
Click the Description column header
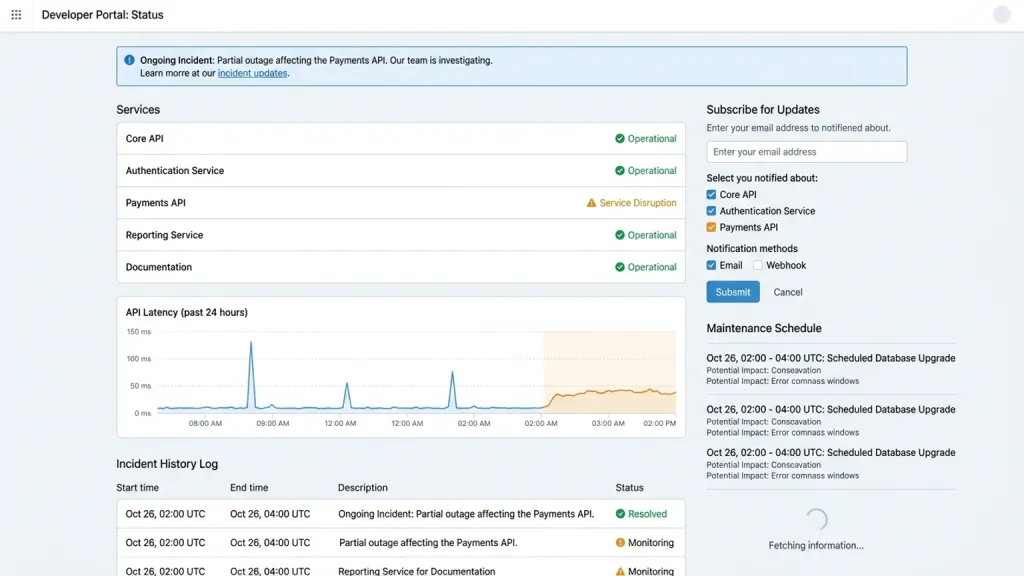[x=362, y=488]
